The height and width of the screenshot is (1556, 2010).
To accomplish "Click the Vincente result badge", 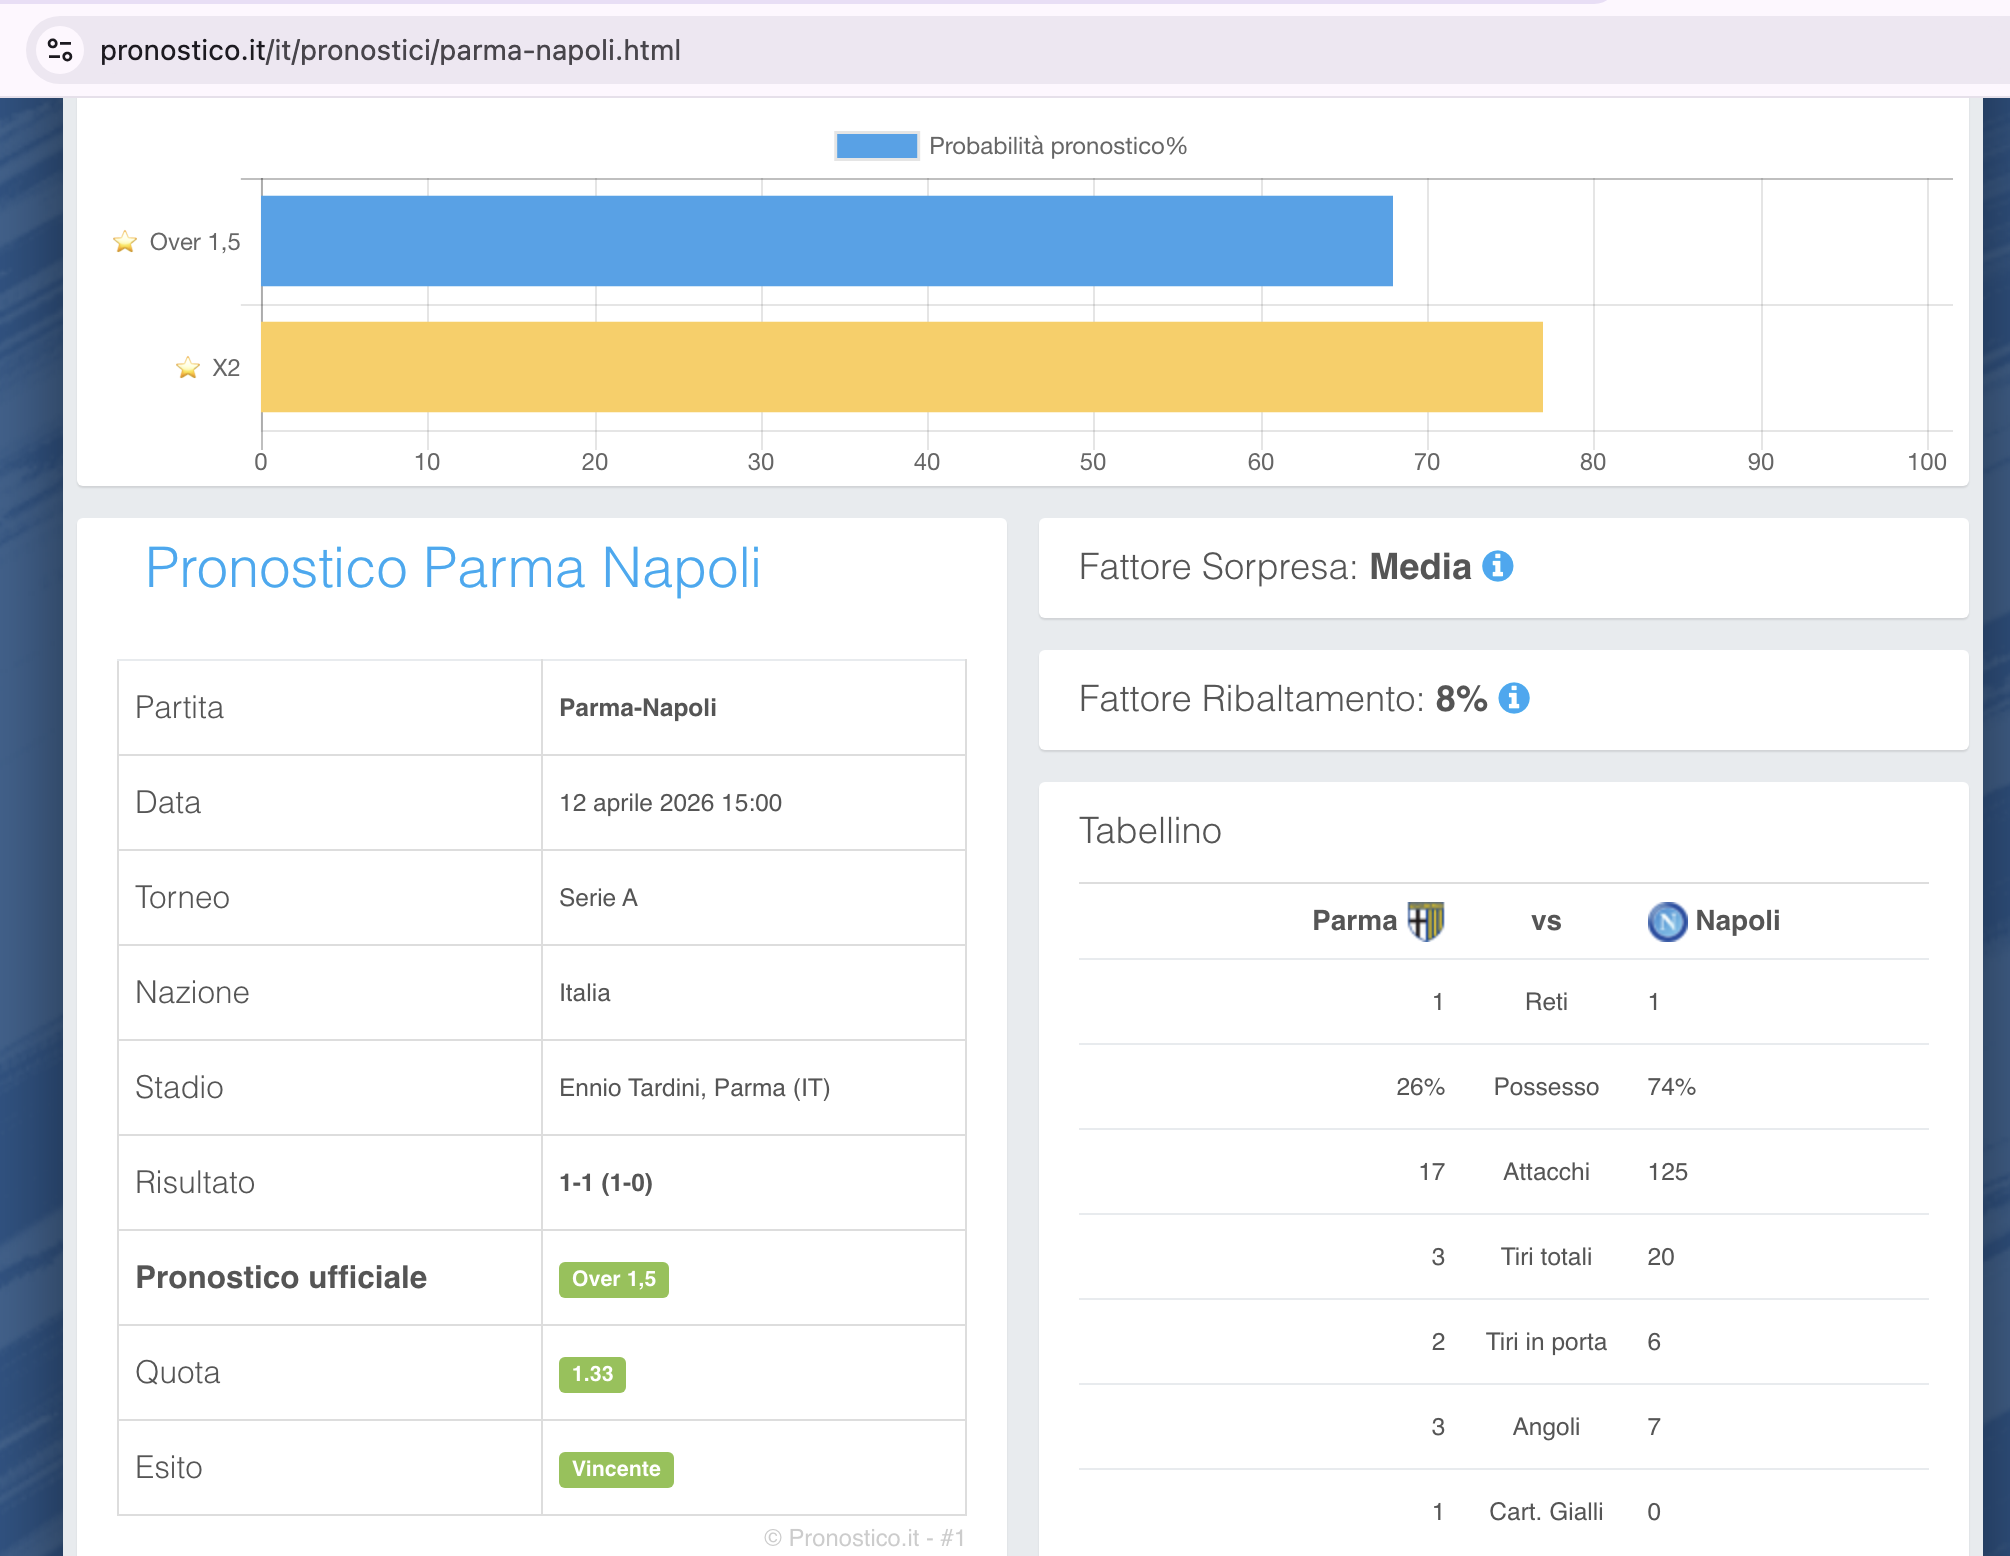I will click(616, 1469).
